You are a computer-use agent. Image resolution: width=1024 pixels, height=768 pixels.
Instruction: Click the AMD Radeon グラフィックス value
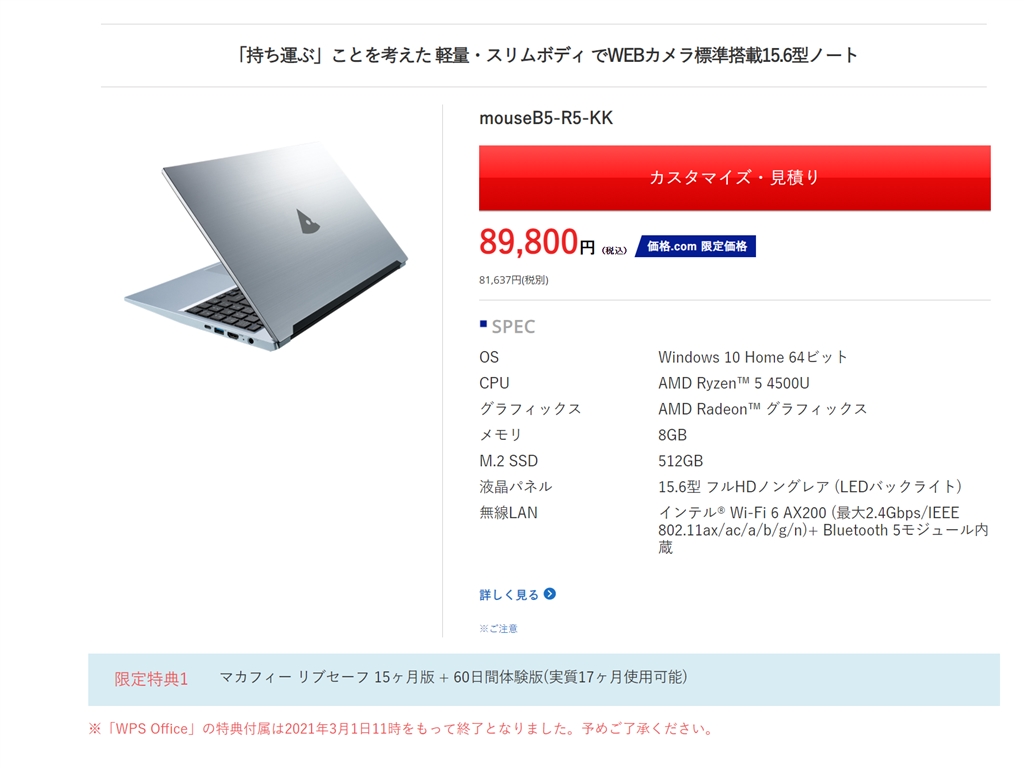click(x=762, y=409)
